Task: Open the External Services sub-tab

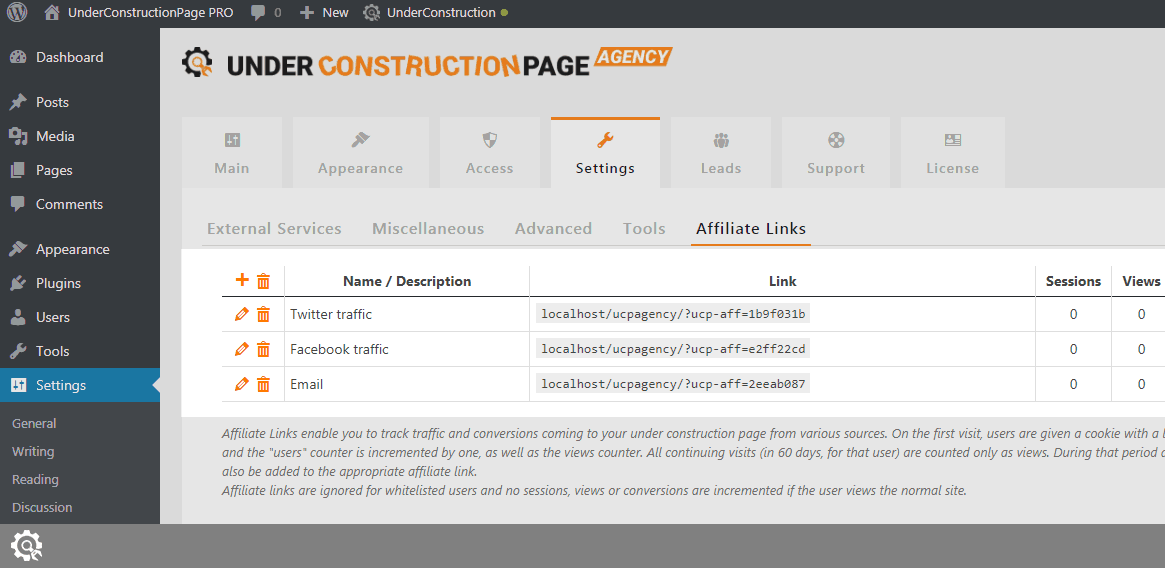Action: pyautogui.click(x=274, y=229)
